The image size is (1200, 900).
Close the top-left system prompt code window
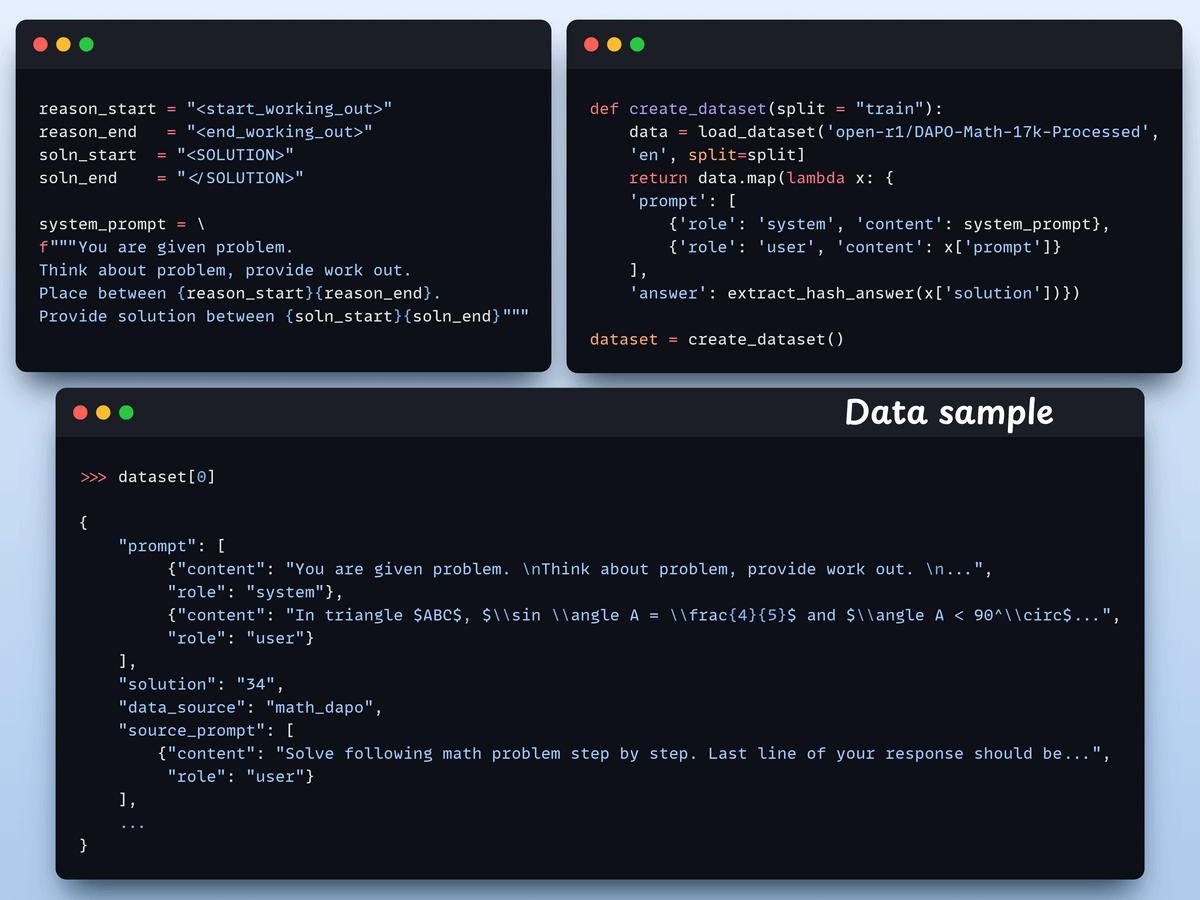pyautogui.click(x=40, y=44)
